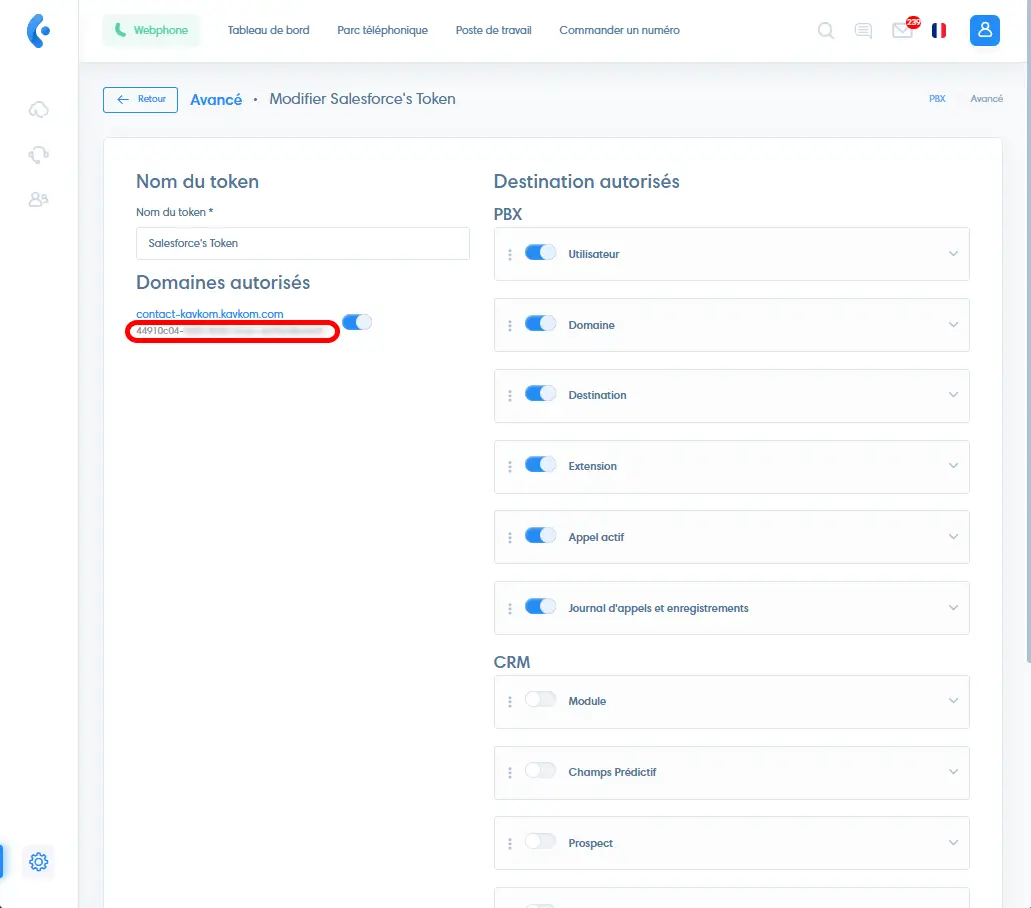Click the Retour button

(141, 100)
